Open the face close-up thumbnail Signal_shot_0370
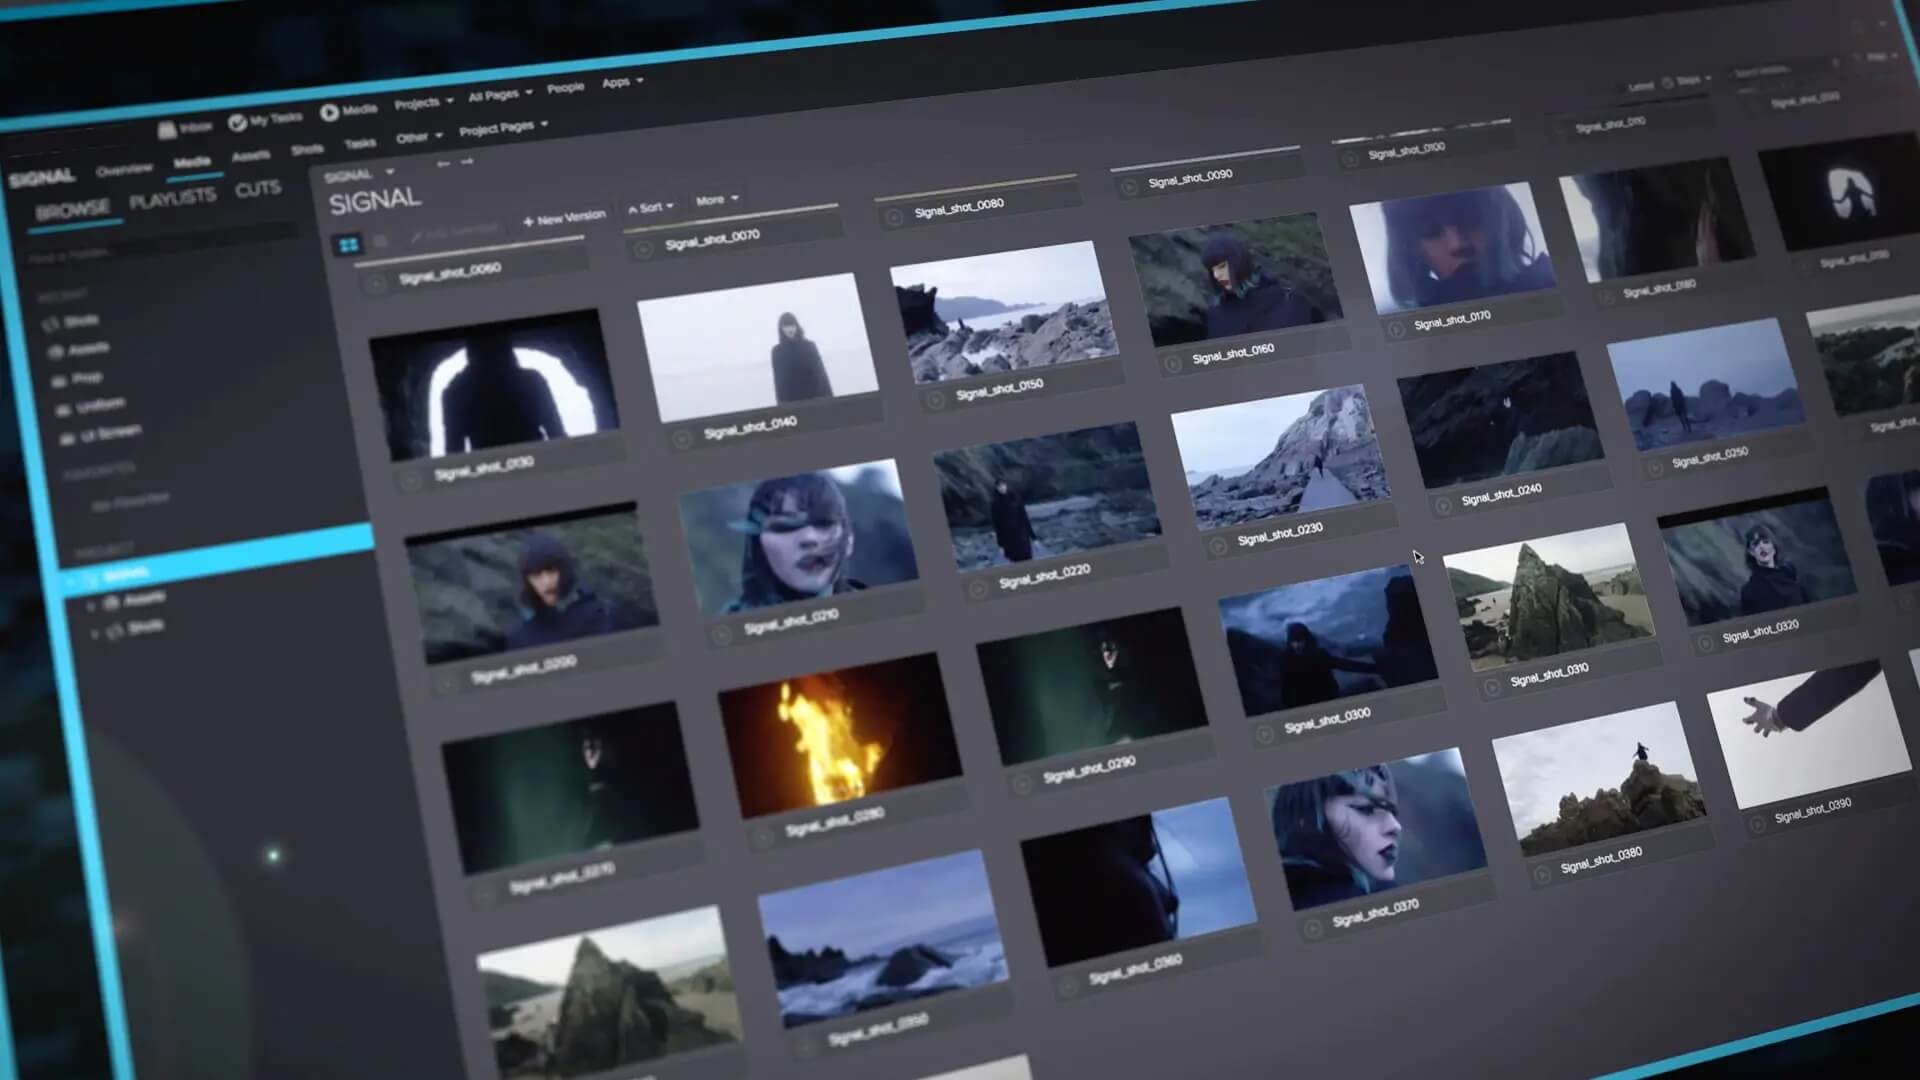1920x1080 pixels. [x=1376, y=830]
